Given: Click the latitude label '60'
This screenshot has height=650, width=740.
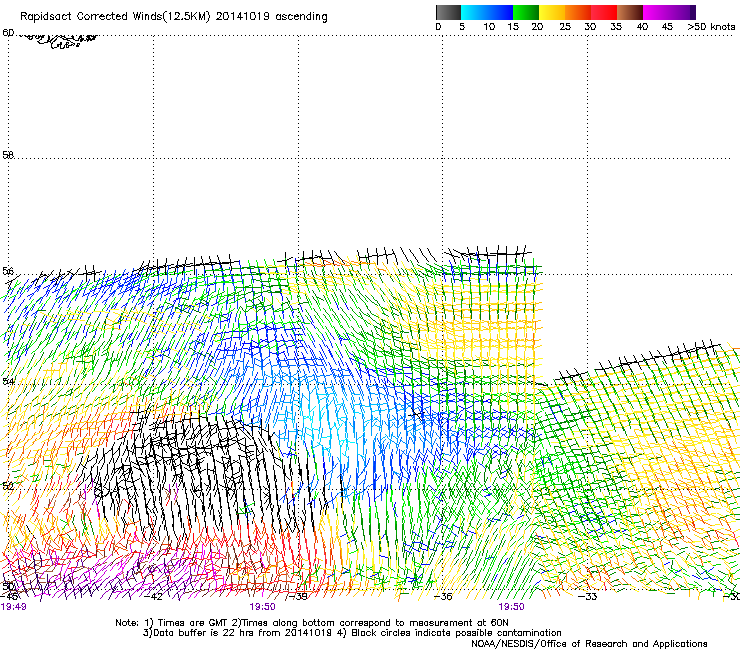Looking at the screenshot, I should (x=8, y=33).
